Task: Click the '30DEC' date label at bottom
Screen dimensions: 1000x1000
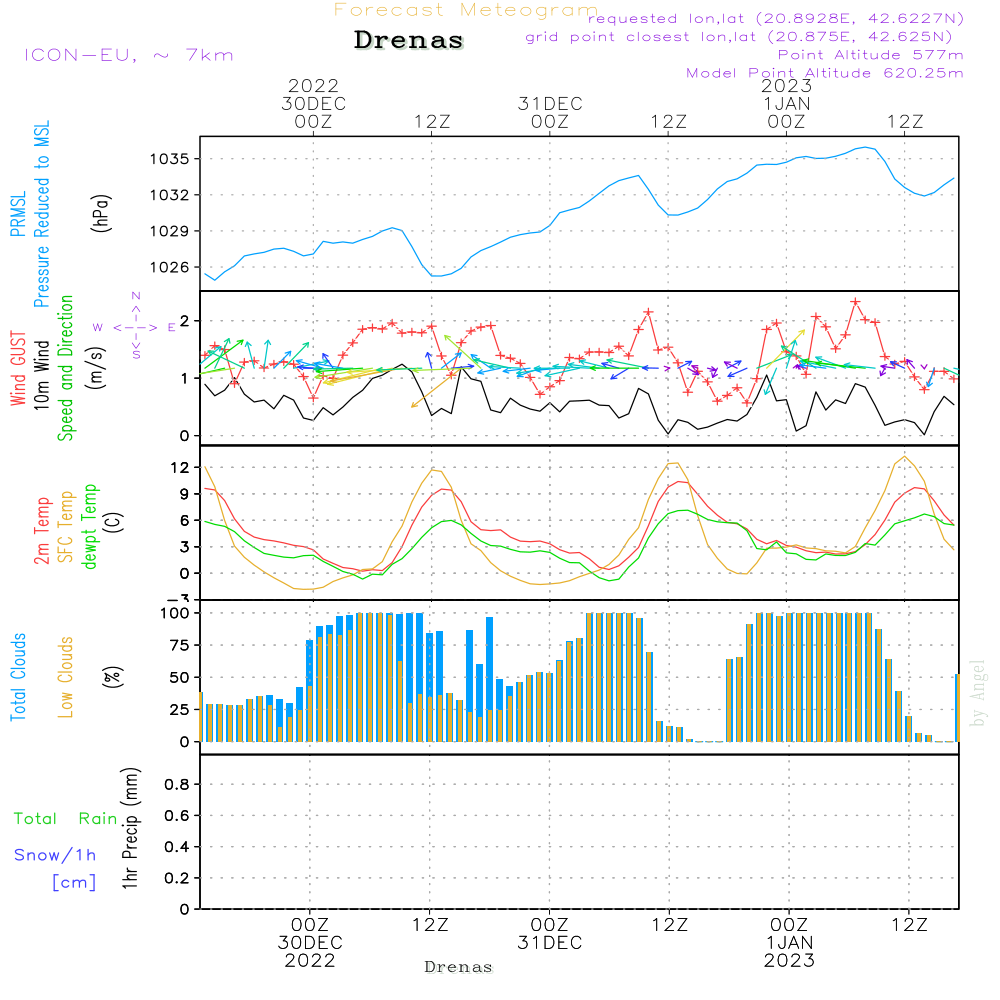Action: (310, 943)
